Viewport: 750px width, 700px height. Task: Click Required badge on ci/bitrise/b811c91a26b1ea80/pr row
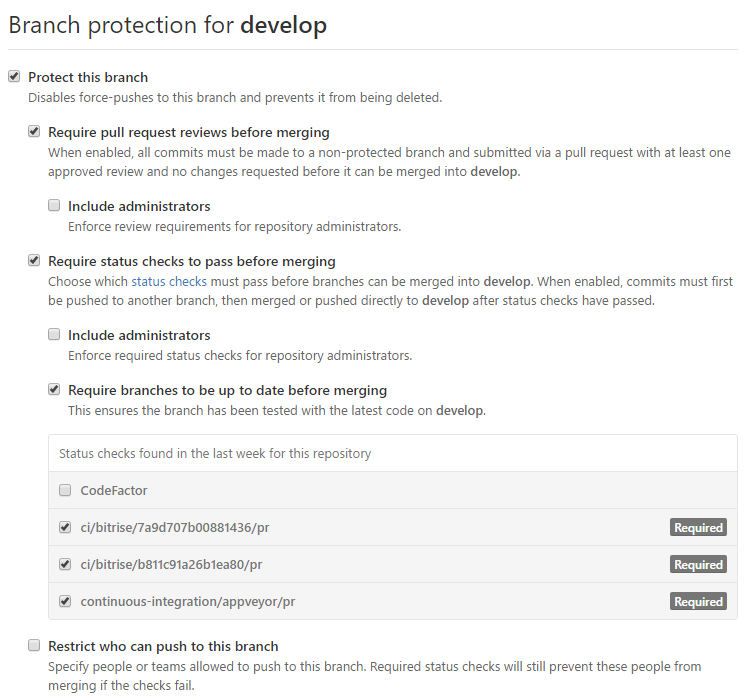(x=698, y=565)
